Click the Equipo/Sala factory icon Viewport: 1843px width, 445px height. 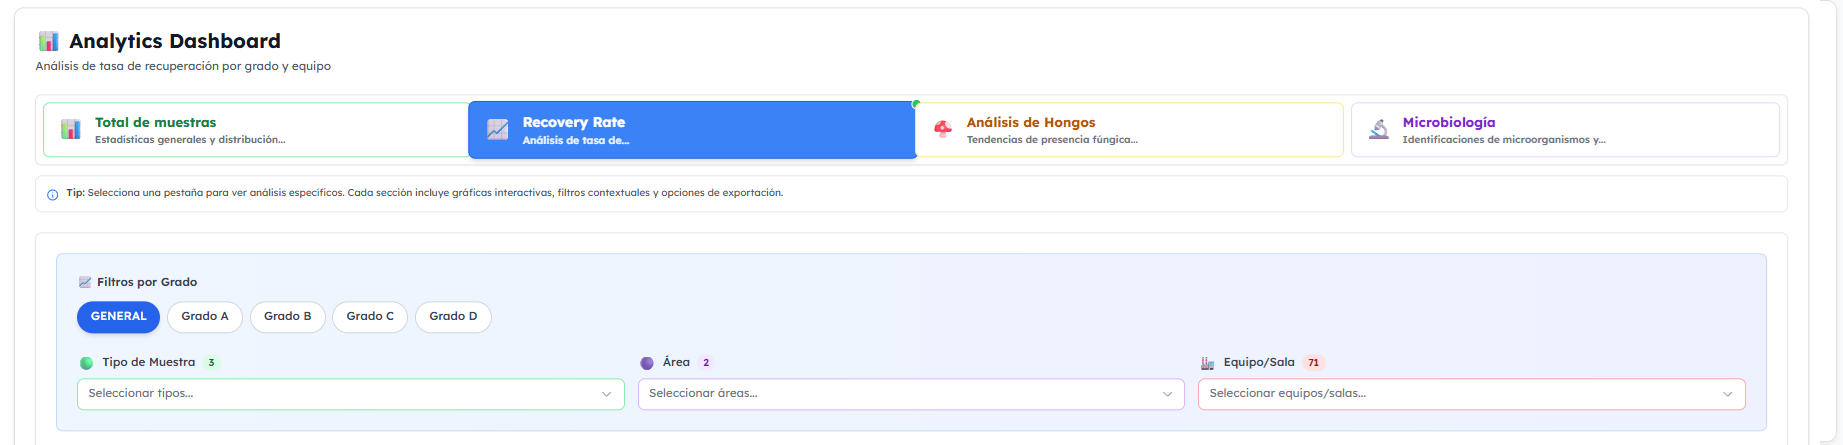pyautogui.click(x=1207, y=363)
